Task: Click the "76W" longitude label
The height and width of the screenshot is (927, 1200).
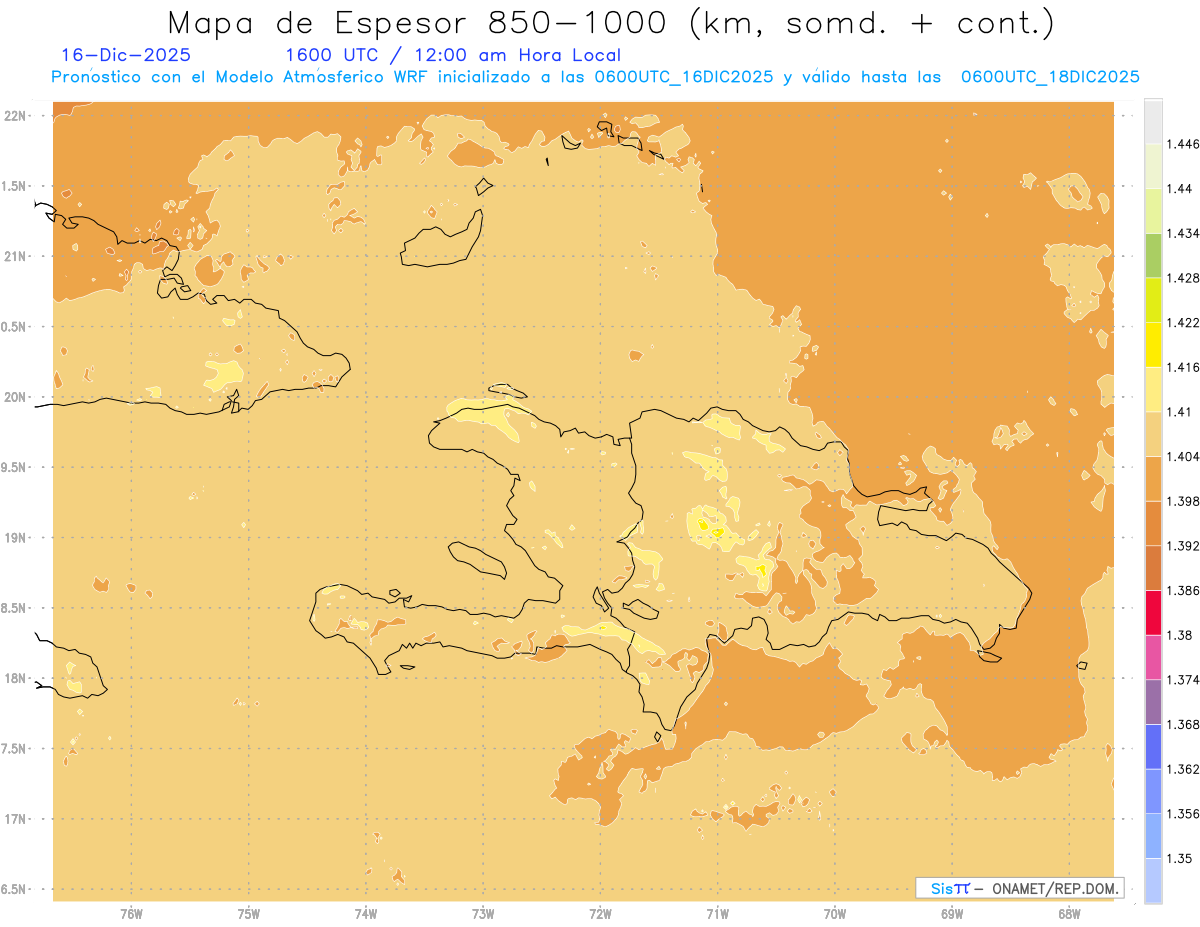Action: point(131,914)
